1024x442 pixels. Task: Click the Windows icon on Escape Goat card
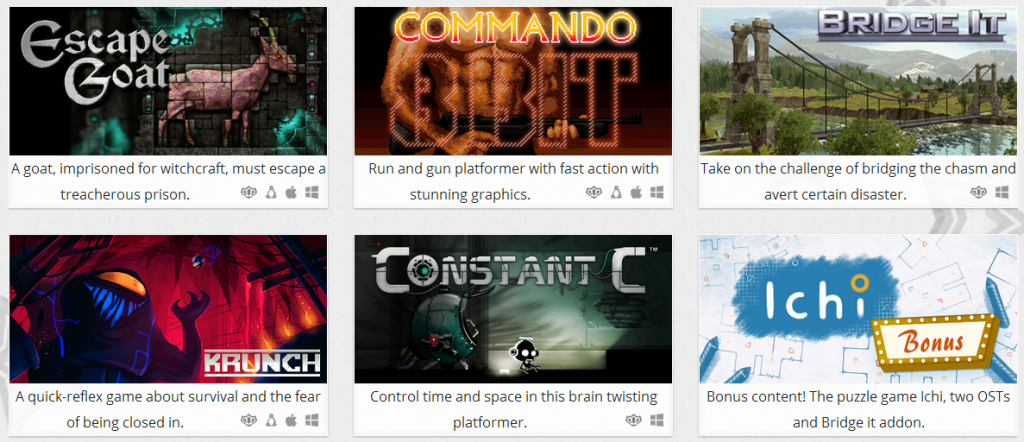coord(312,193)
